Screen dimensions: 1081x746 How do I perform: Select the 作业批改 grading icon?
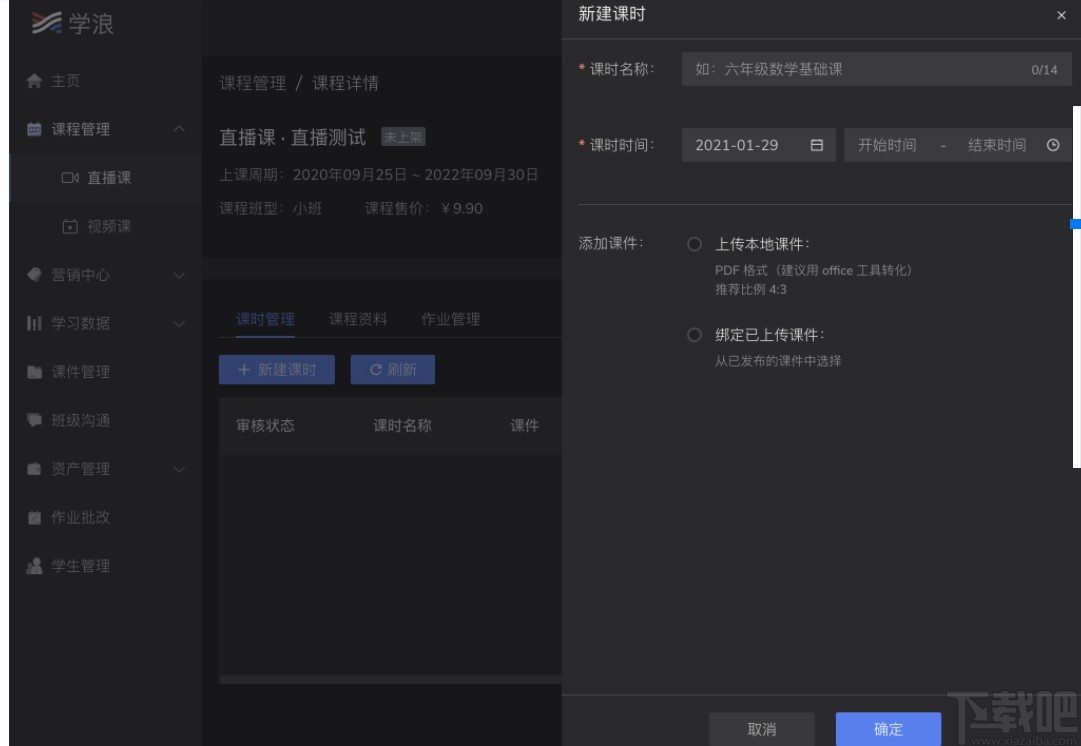point(31,516)
